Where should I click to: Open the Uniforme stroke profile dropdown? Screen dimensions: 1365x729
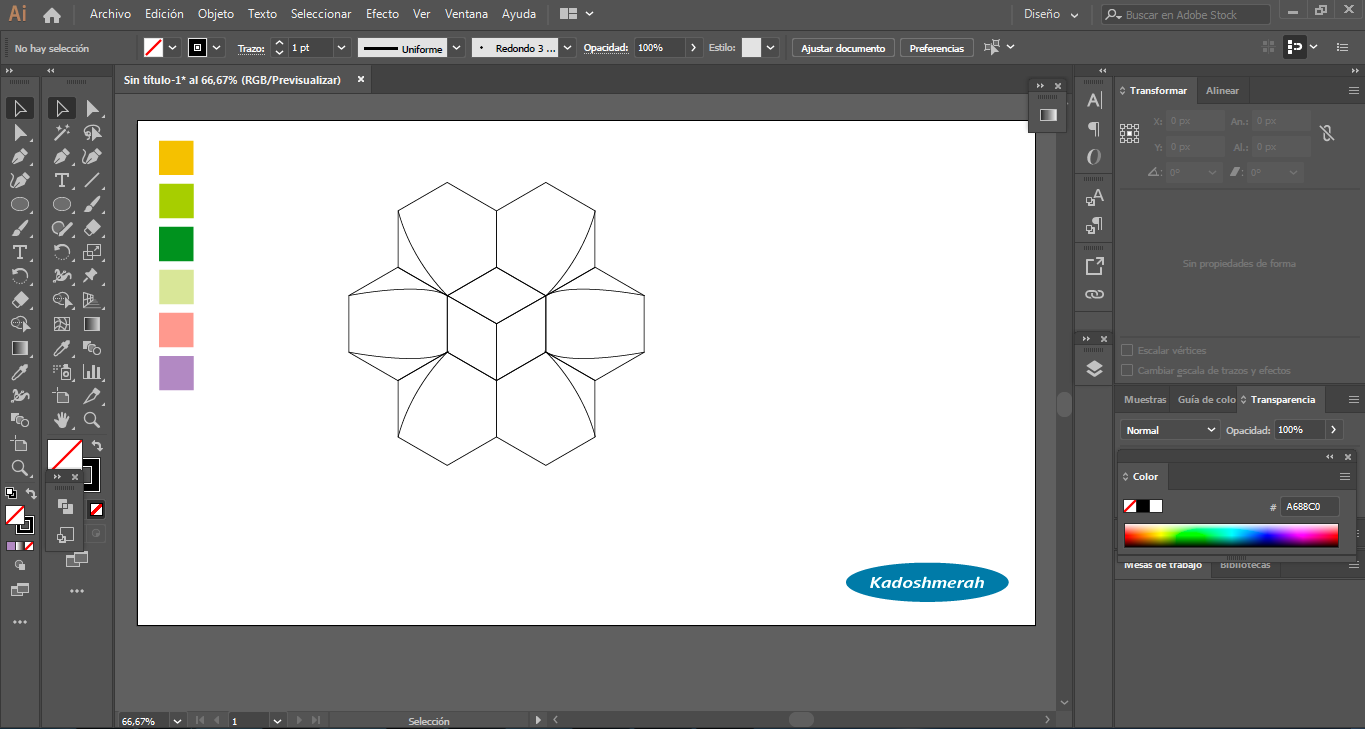click(x=457, y=48)
